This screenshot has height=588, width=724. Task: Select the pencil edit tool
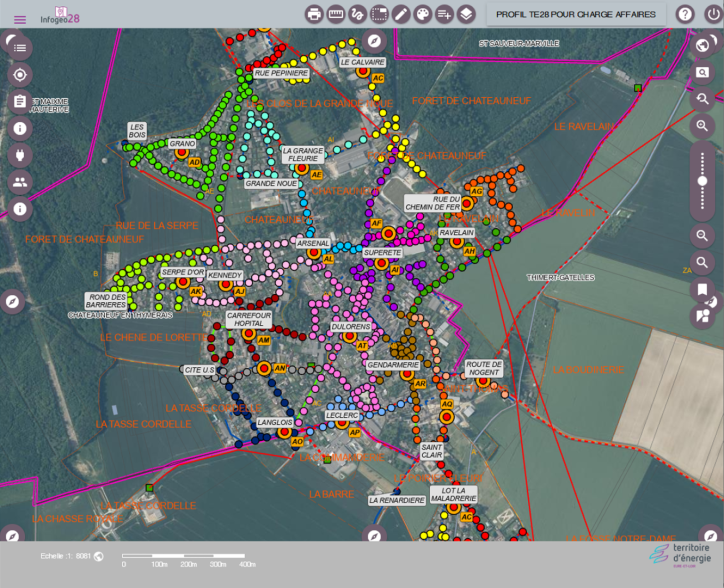tap(401, 14)
